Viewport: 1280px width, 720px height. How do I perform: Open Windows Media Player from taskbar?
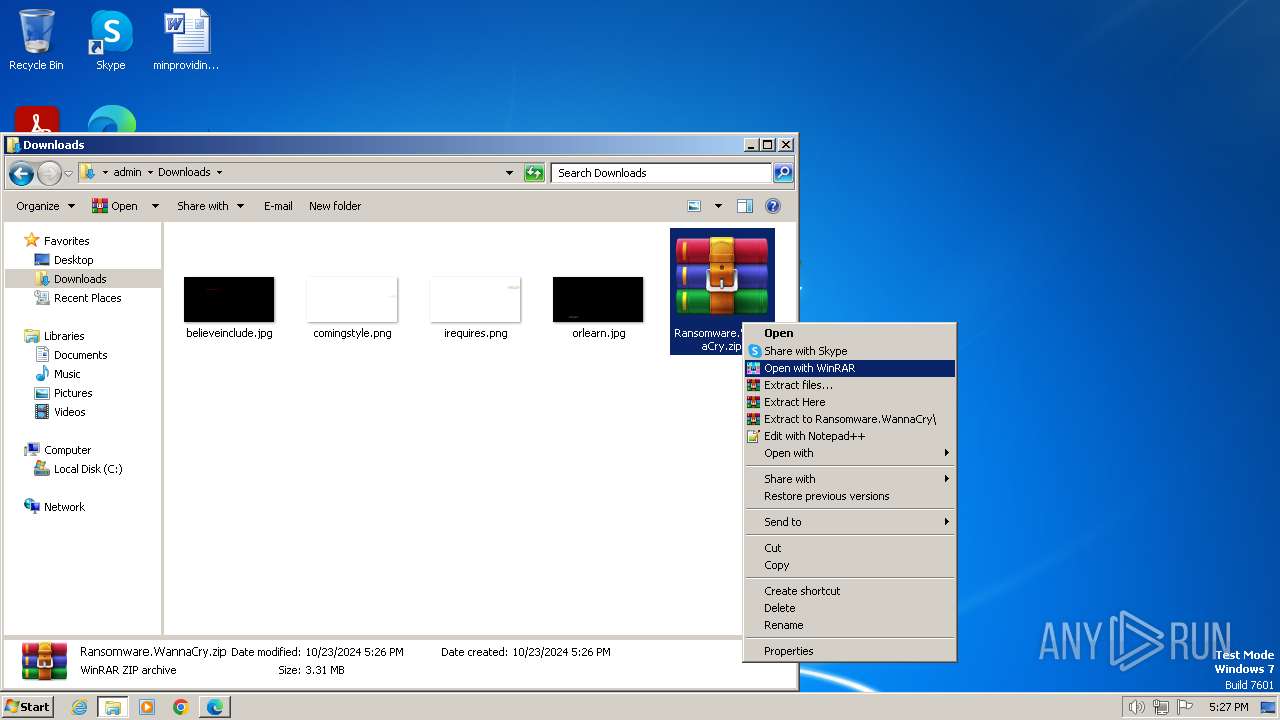pos(147,707)
